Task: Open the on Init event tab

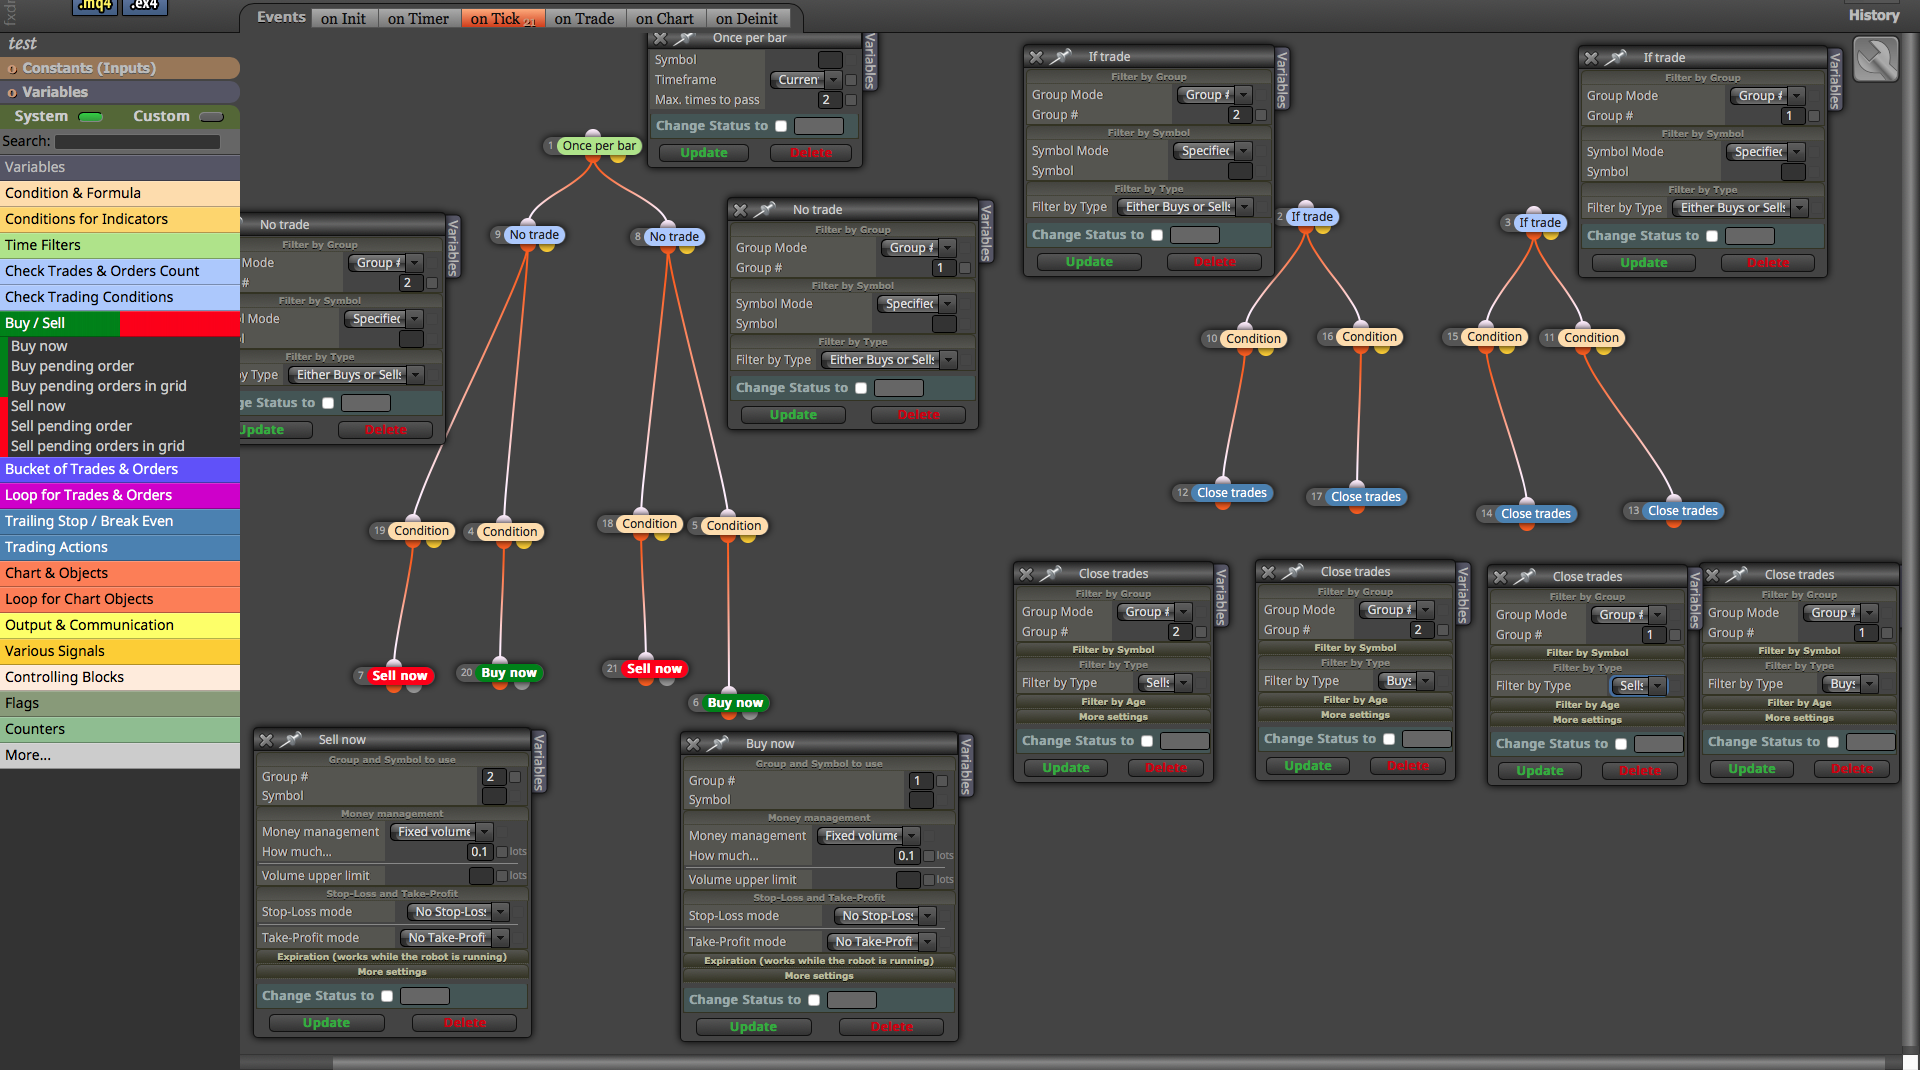Action: [343, 19]
